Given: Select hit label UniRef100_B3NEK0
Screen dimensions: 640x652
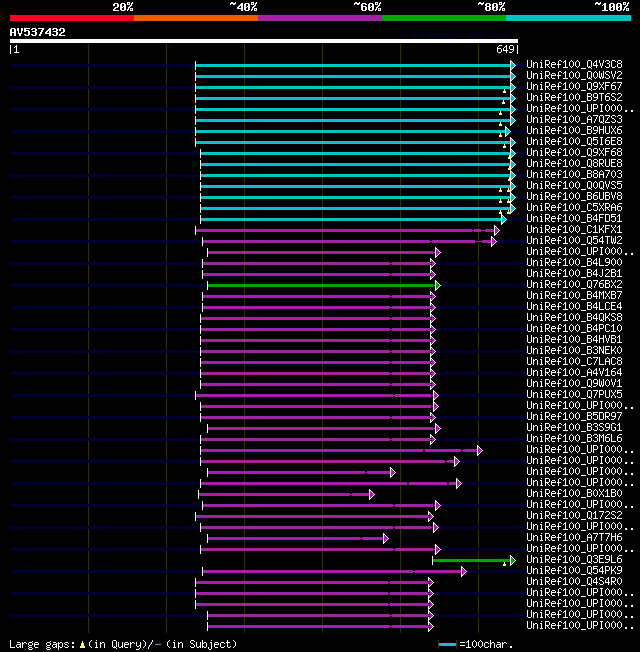Looking at the screenshot, I should 574,351.
